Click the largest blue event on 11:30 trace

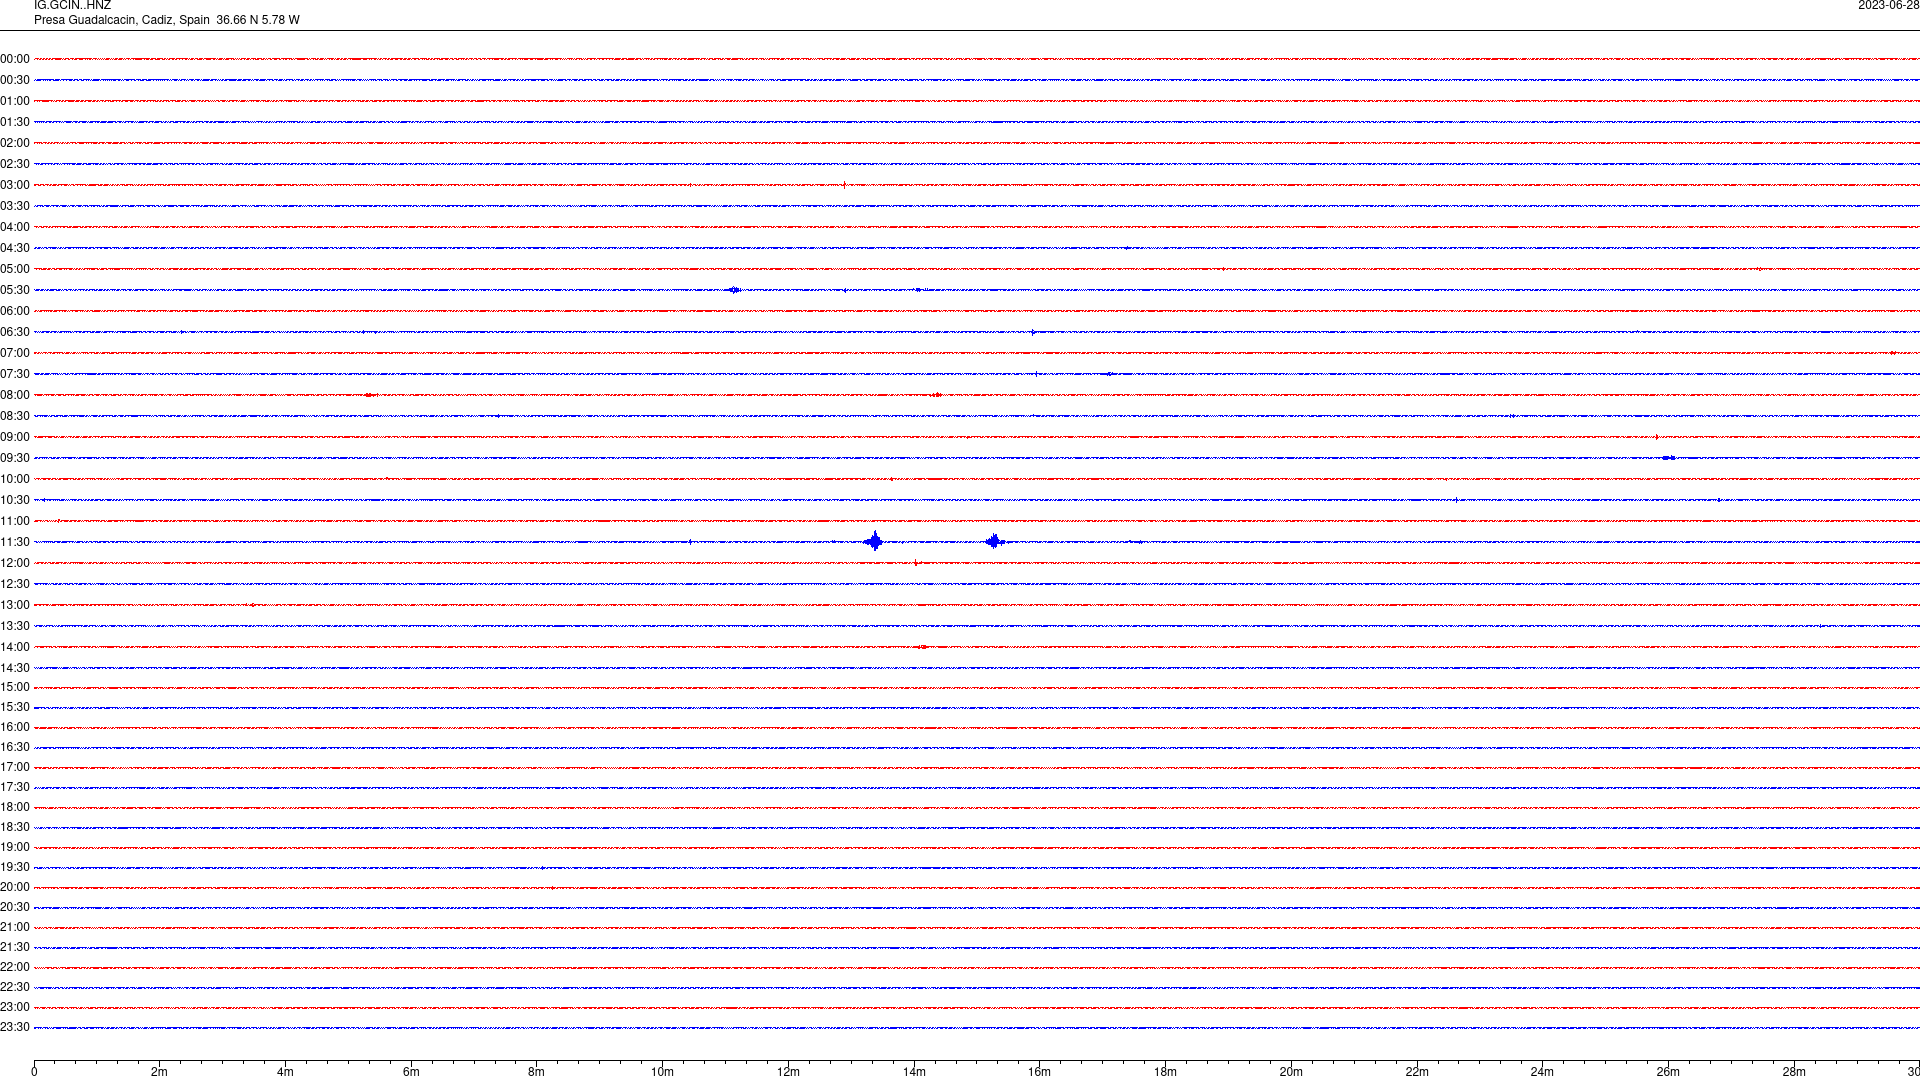(874, 542)
